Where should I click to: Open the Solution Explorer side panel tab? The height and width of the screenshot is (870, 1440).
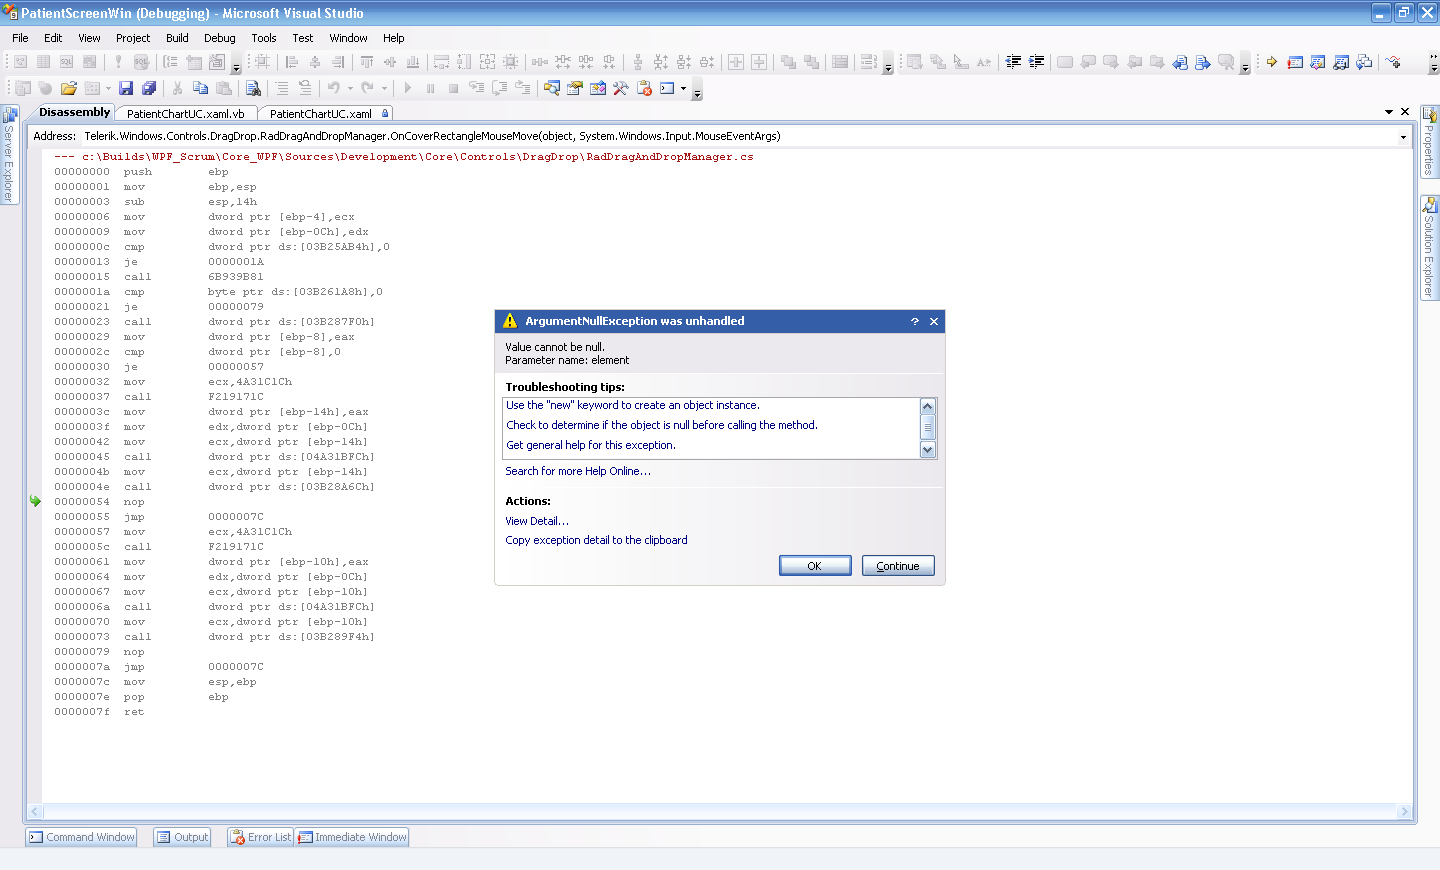(x=1429, y=247)
